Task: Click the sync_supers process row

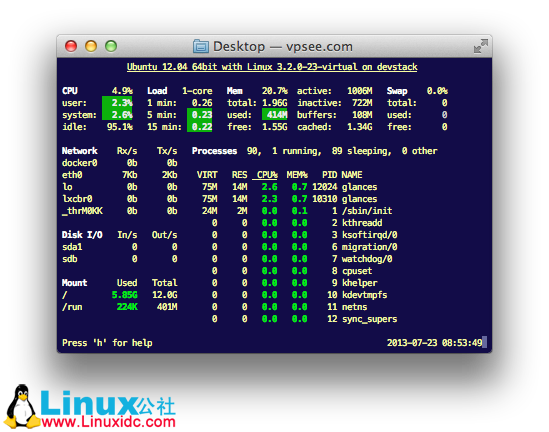Action: tap(304, 319)
